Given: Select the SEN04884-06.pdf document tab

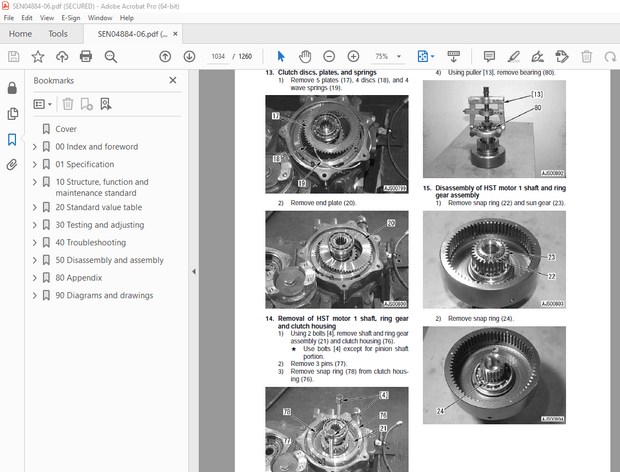Looking at the screenshot, I should point(132,34).
